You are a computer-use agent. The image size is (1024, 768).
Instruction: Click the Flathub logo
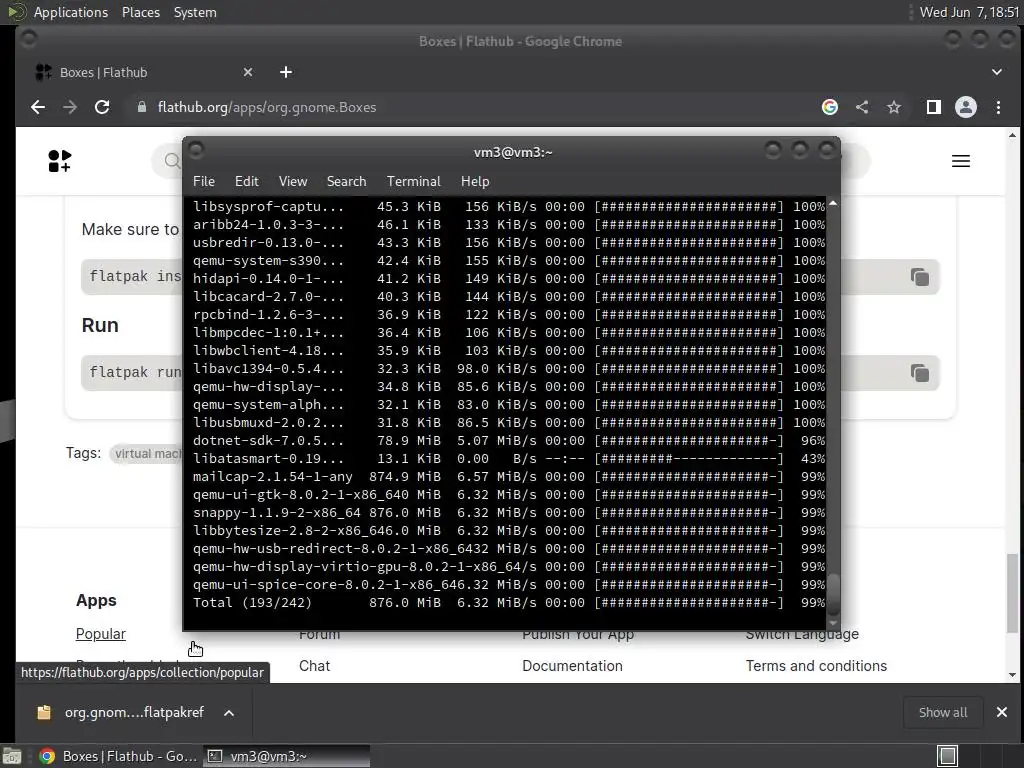59,161
